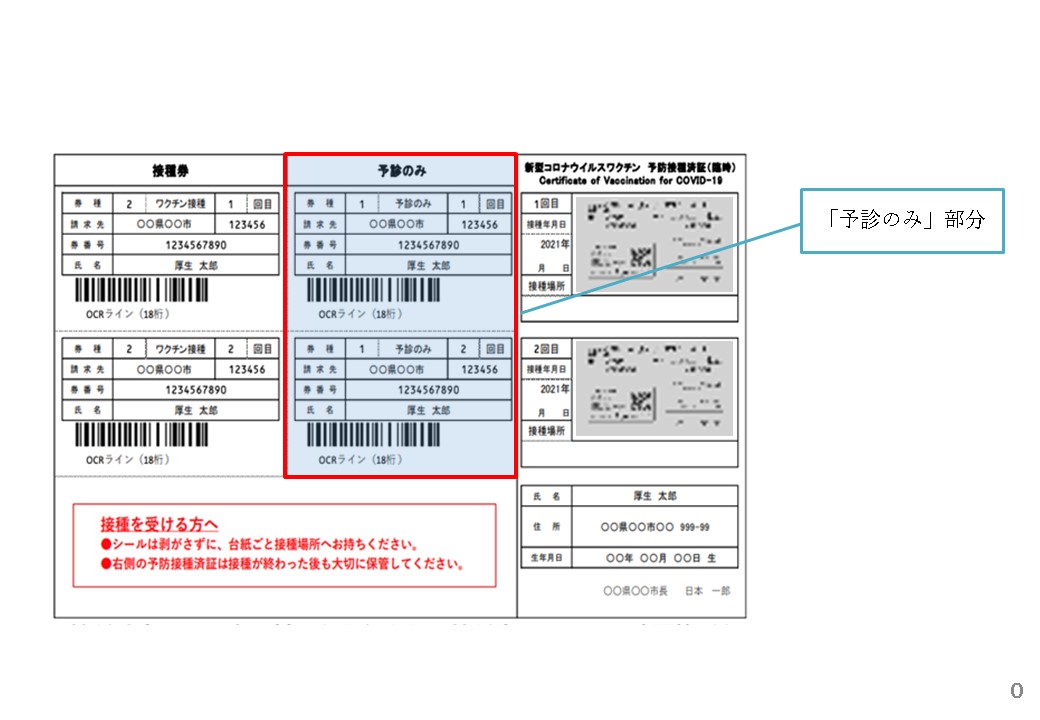Select the Certificate of Vaccination for COVID-19 title
Viewport: 1040px width, 720px height.
pos(630,181)
